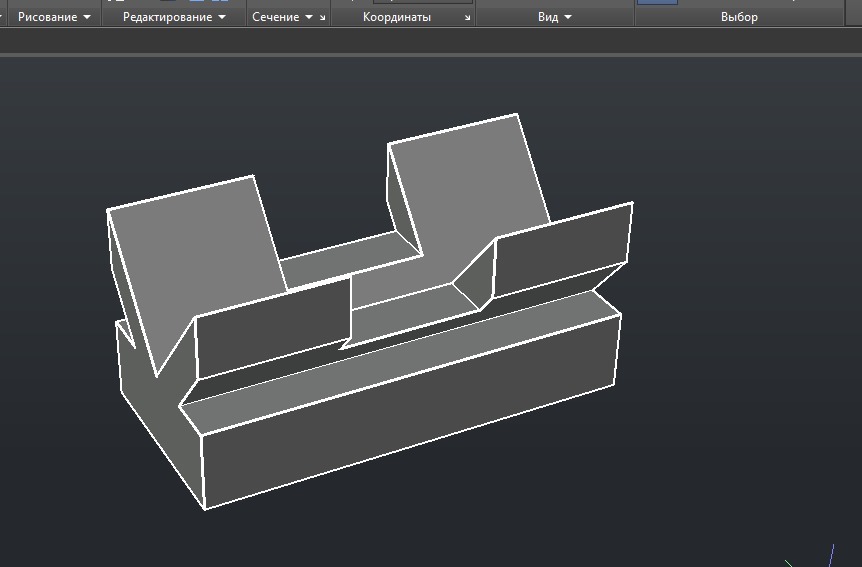
Task: Click the Координаты panel dialog launcher arrow
Action: click(467, 18)
